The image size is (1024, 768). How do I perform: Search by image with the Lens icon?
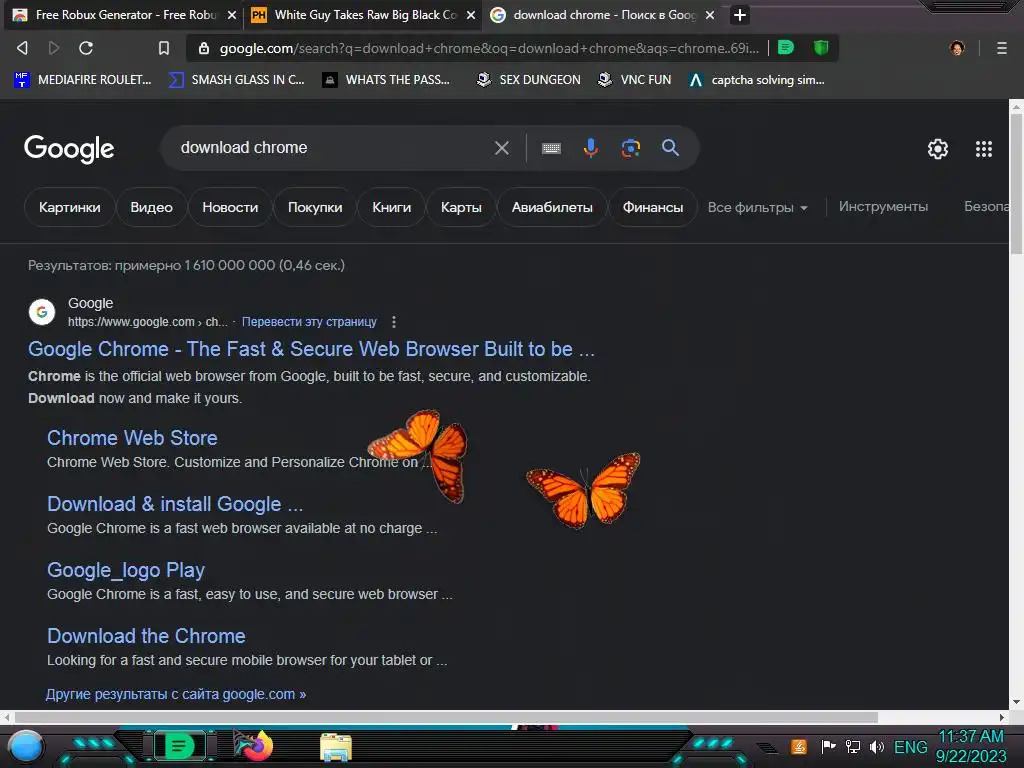[630, 148]
